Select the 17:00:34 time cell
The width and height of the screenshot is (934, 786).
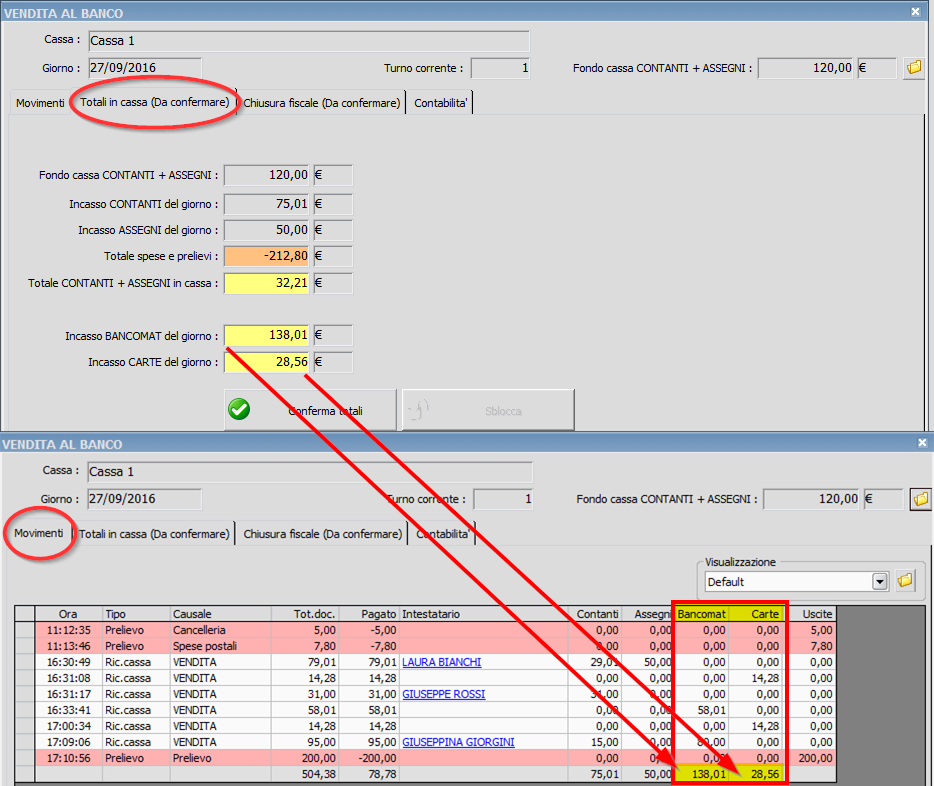point(69,726)
